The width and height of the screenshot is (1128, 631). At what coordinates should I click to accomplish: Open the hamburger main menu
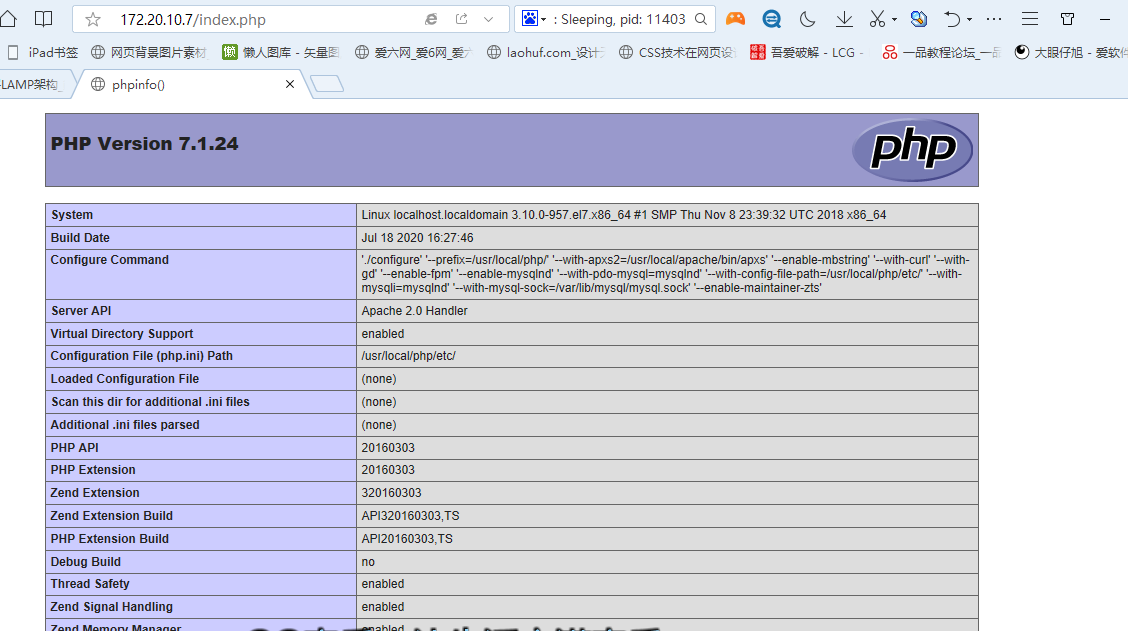[1030, 19]
